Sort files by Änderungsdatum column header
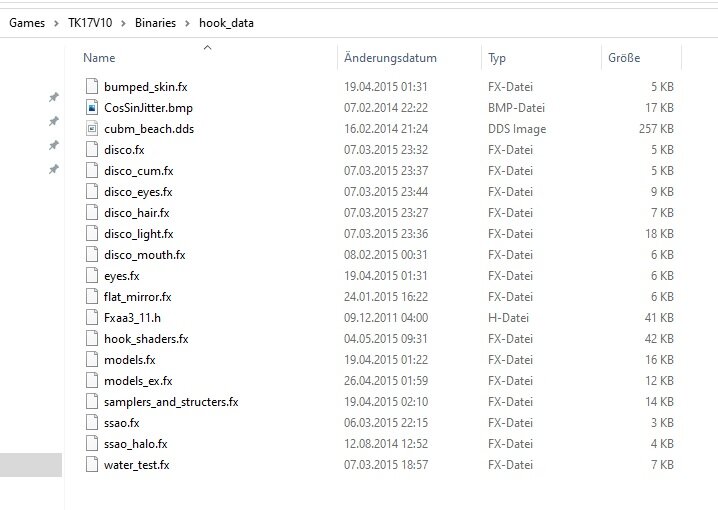Image resolution: width=718 pixels, height=510 pixels. 390,58
